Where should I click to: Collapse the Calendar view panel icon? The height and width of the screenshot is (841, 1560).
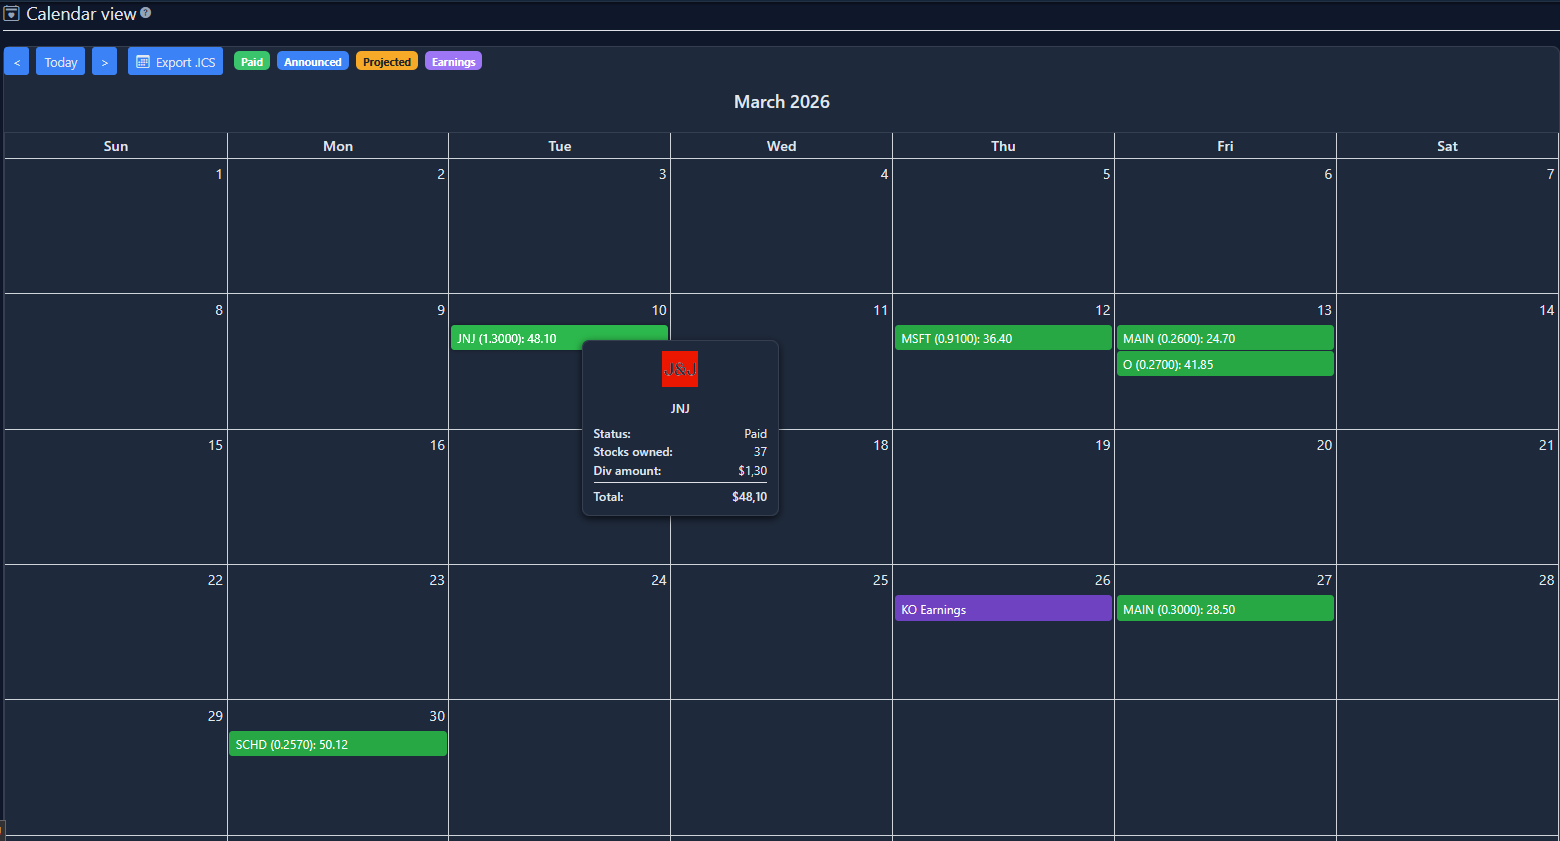pyautogui.click(x=12, y=14)
